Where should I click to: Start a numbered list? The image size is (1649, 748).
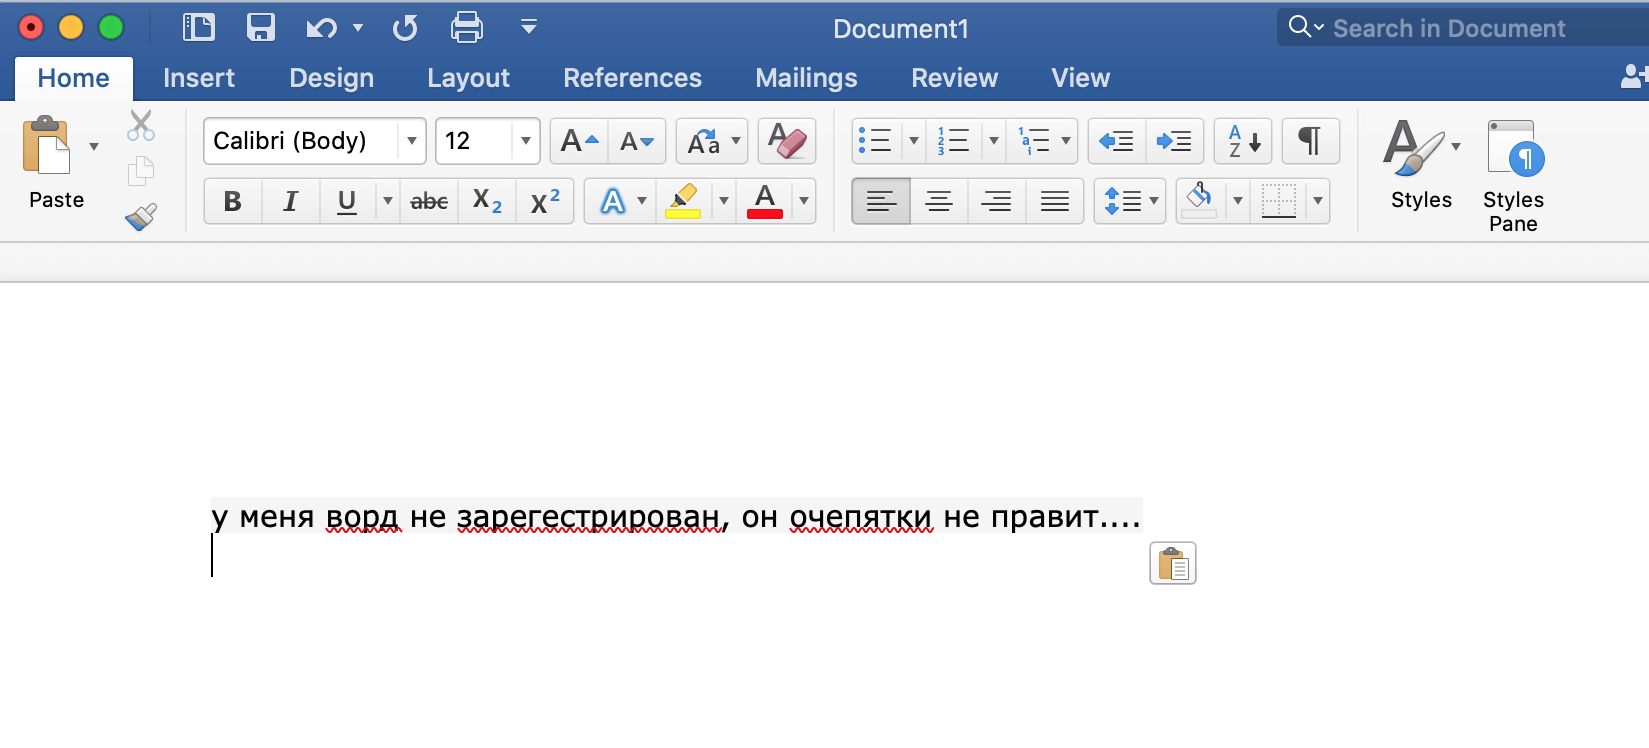(954, 141)
